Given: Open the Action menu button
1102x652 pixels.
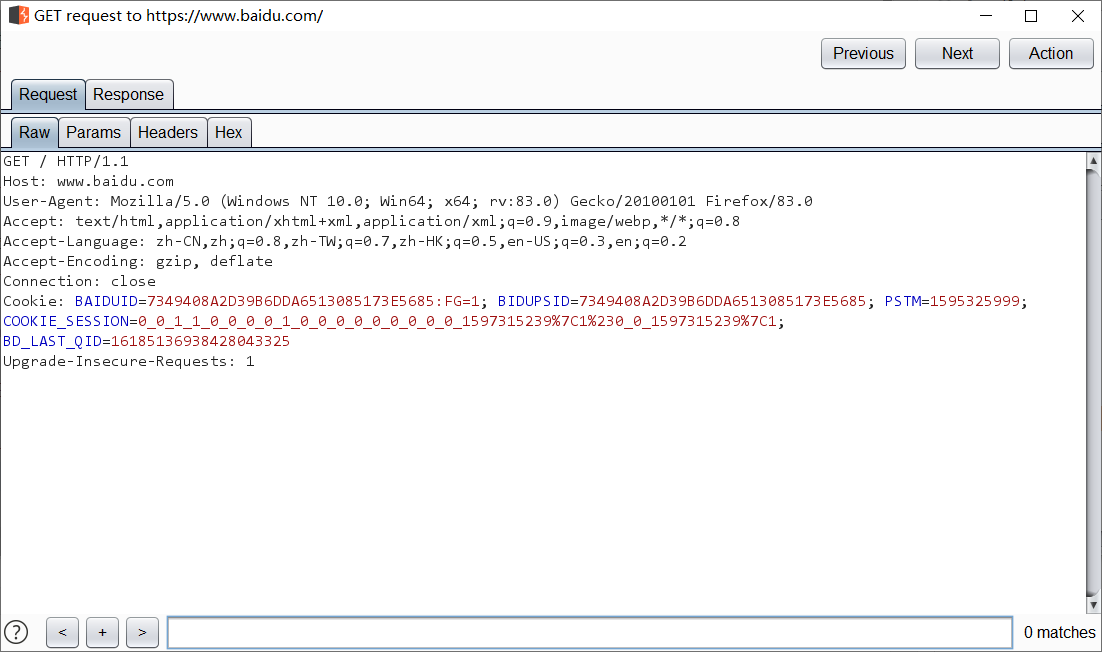Looking at the screenshot, I should (1051, 53).
